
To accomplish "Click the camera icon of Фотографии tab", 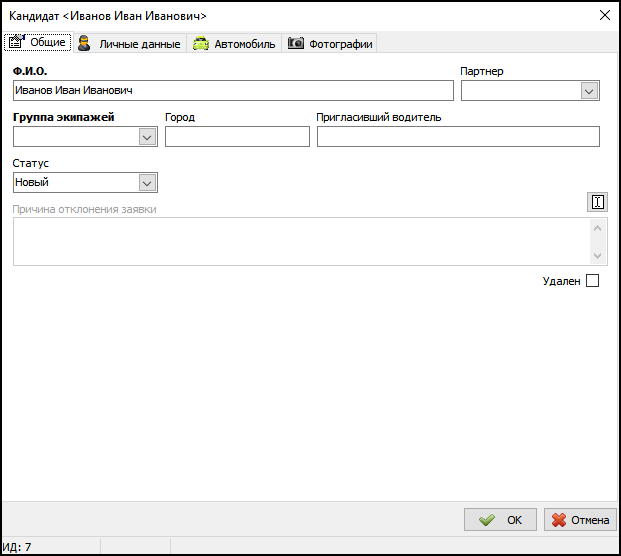I will coord(295,43).
